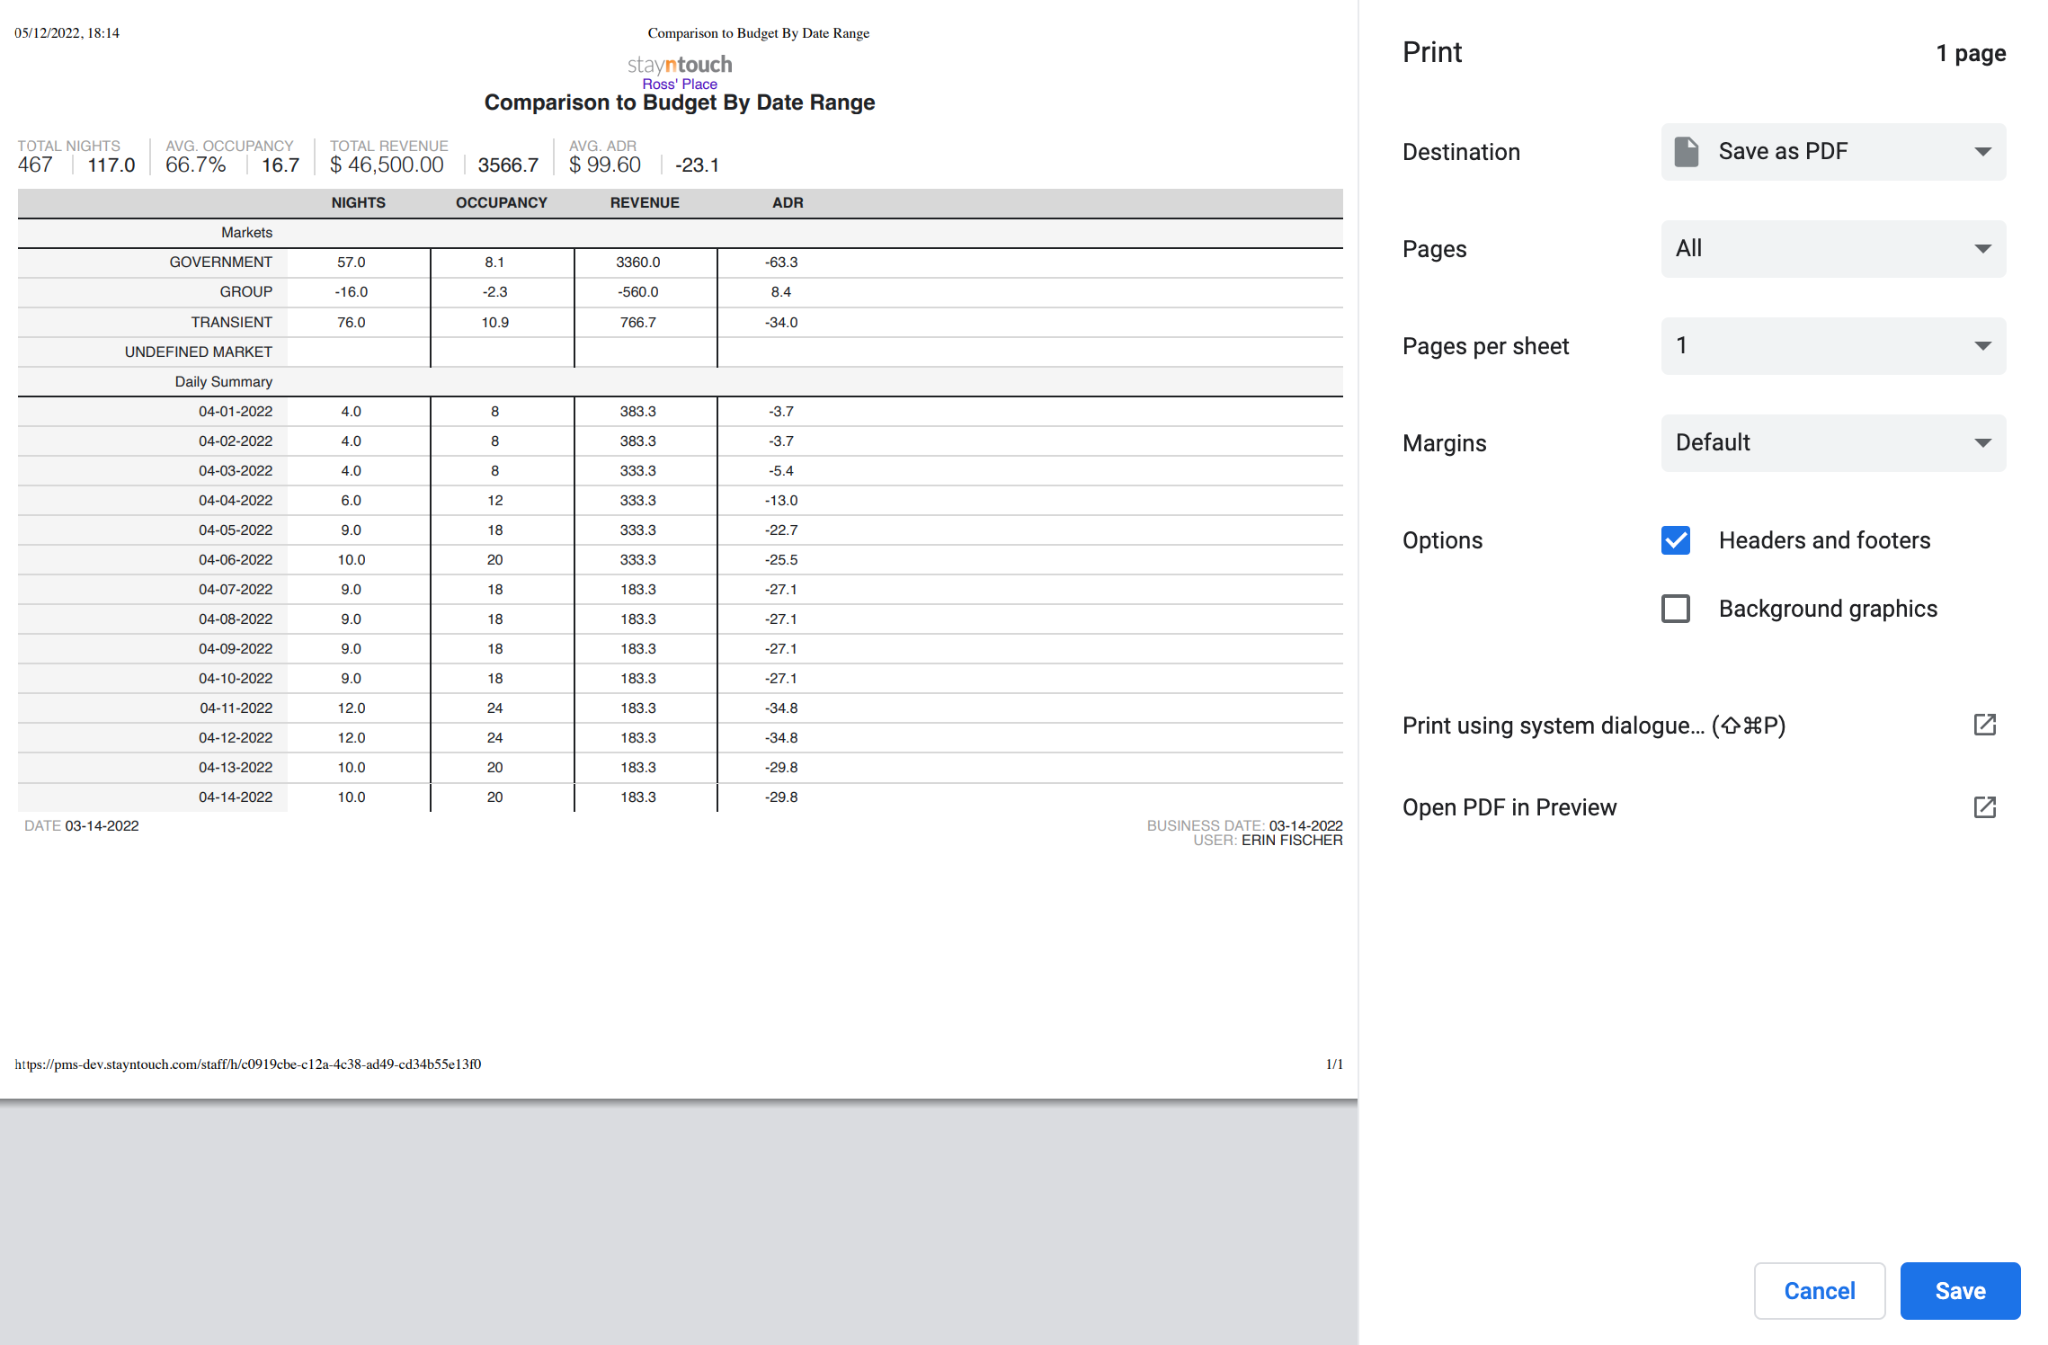2048x1345 pixels.
Task: Enable Background graphics checkbox
Action: click(x=1676, y=609)
